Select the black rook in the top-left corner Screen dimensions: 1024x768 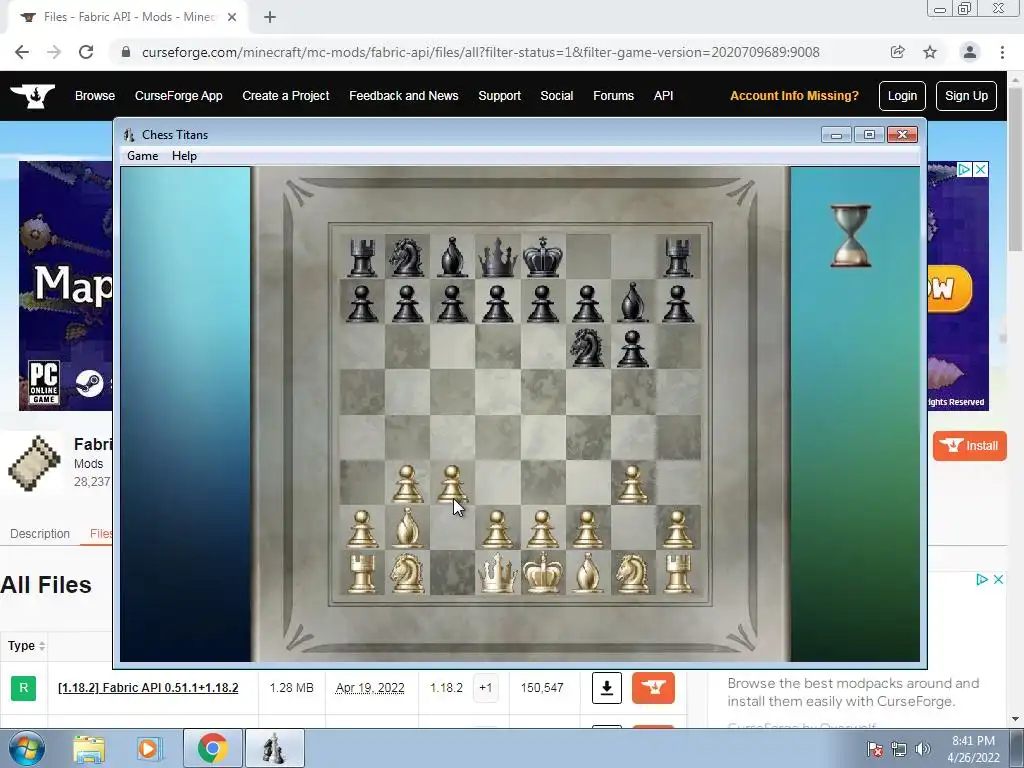(362, 257)
